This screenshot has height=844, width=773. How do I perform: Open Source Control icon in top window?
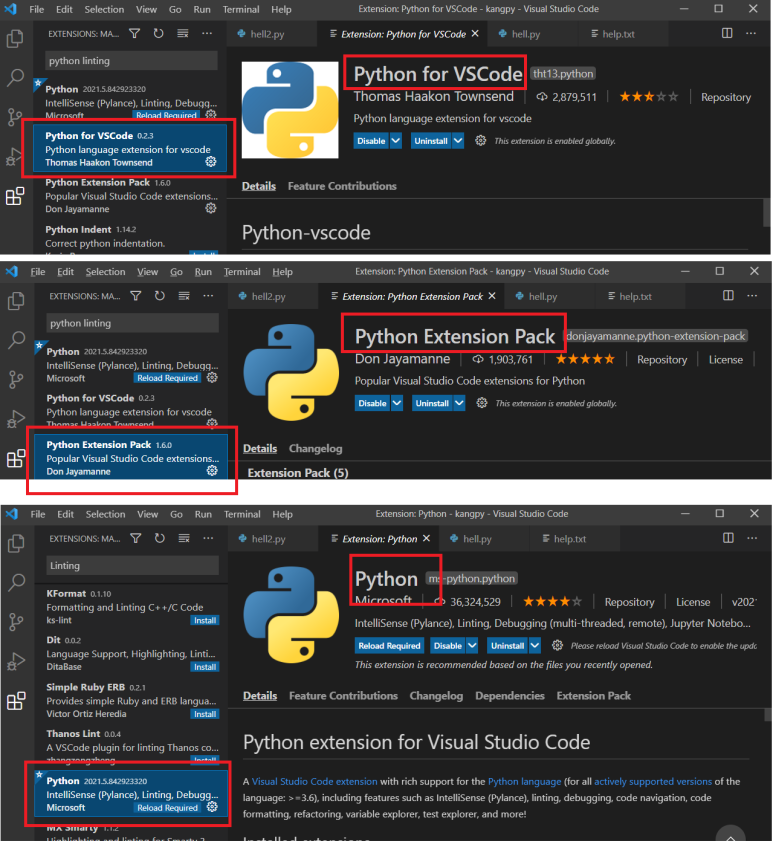(15, 116)
